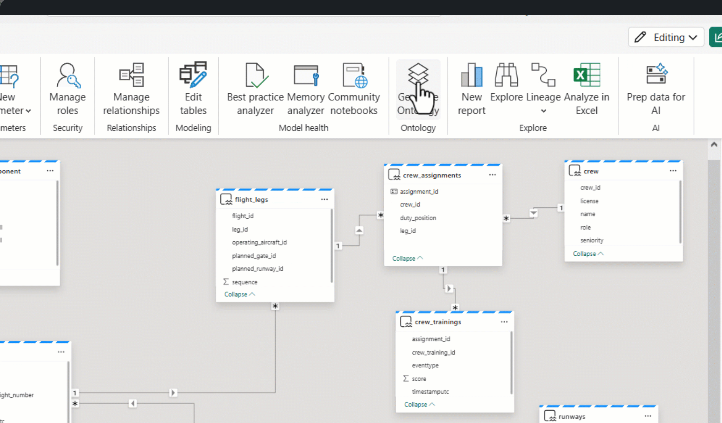Create a New report
The image size is (722, 423).
[472, 89]
